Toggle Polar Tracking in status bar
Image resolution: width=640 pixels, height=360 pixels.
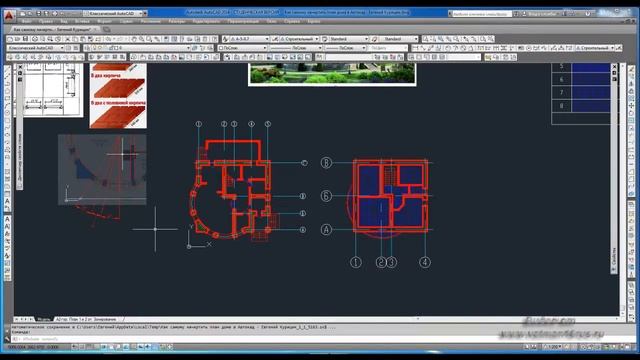(x=104, y=347)
